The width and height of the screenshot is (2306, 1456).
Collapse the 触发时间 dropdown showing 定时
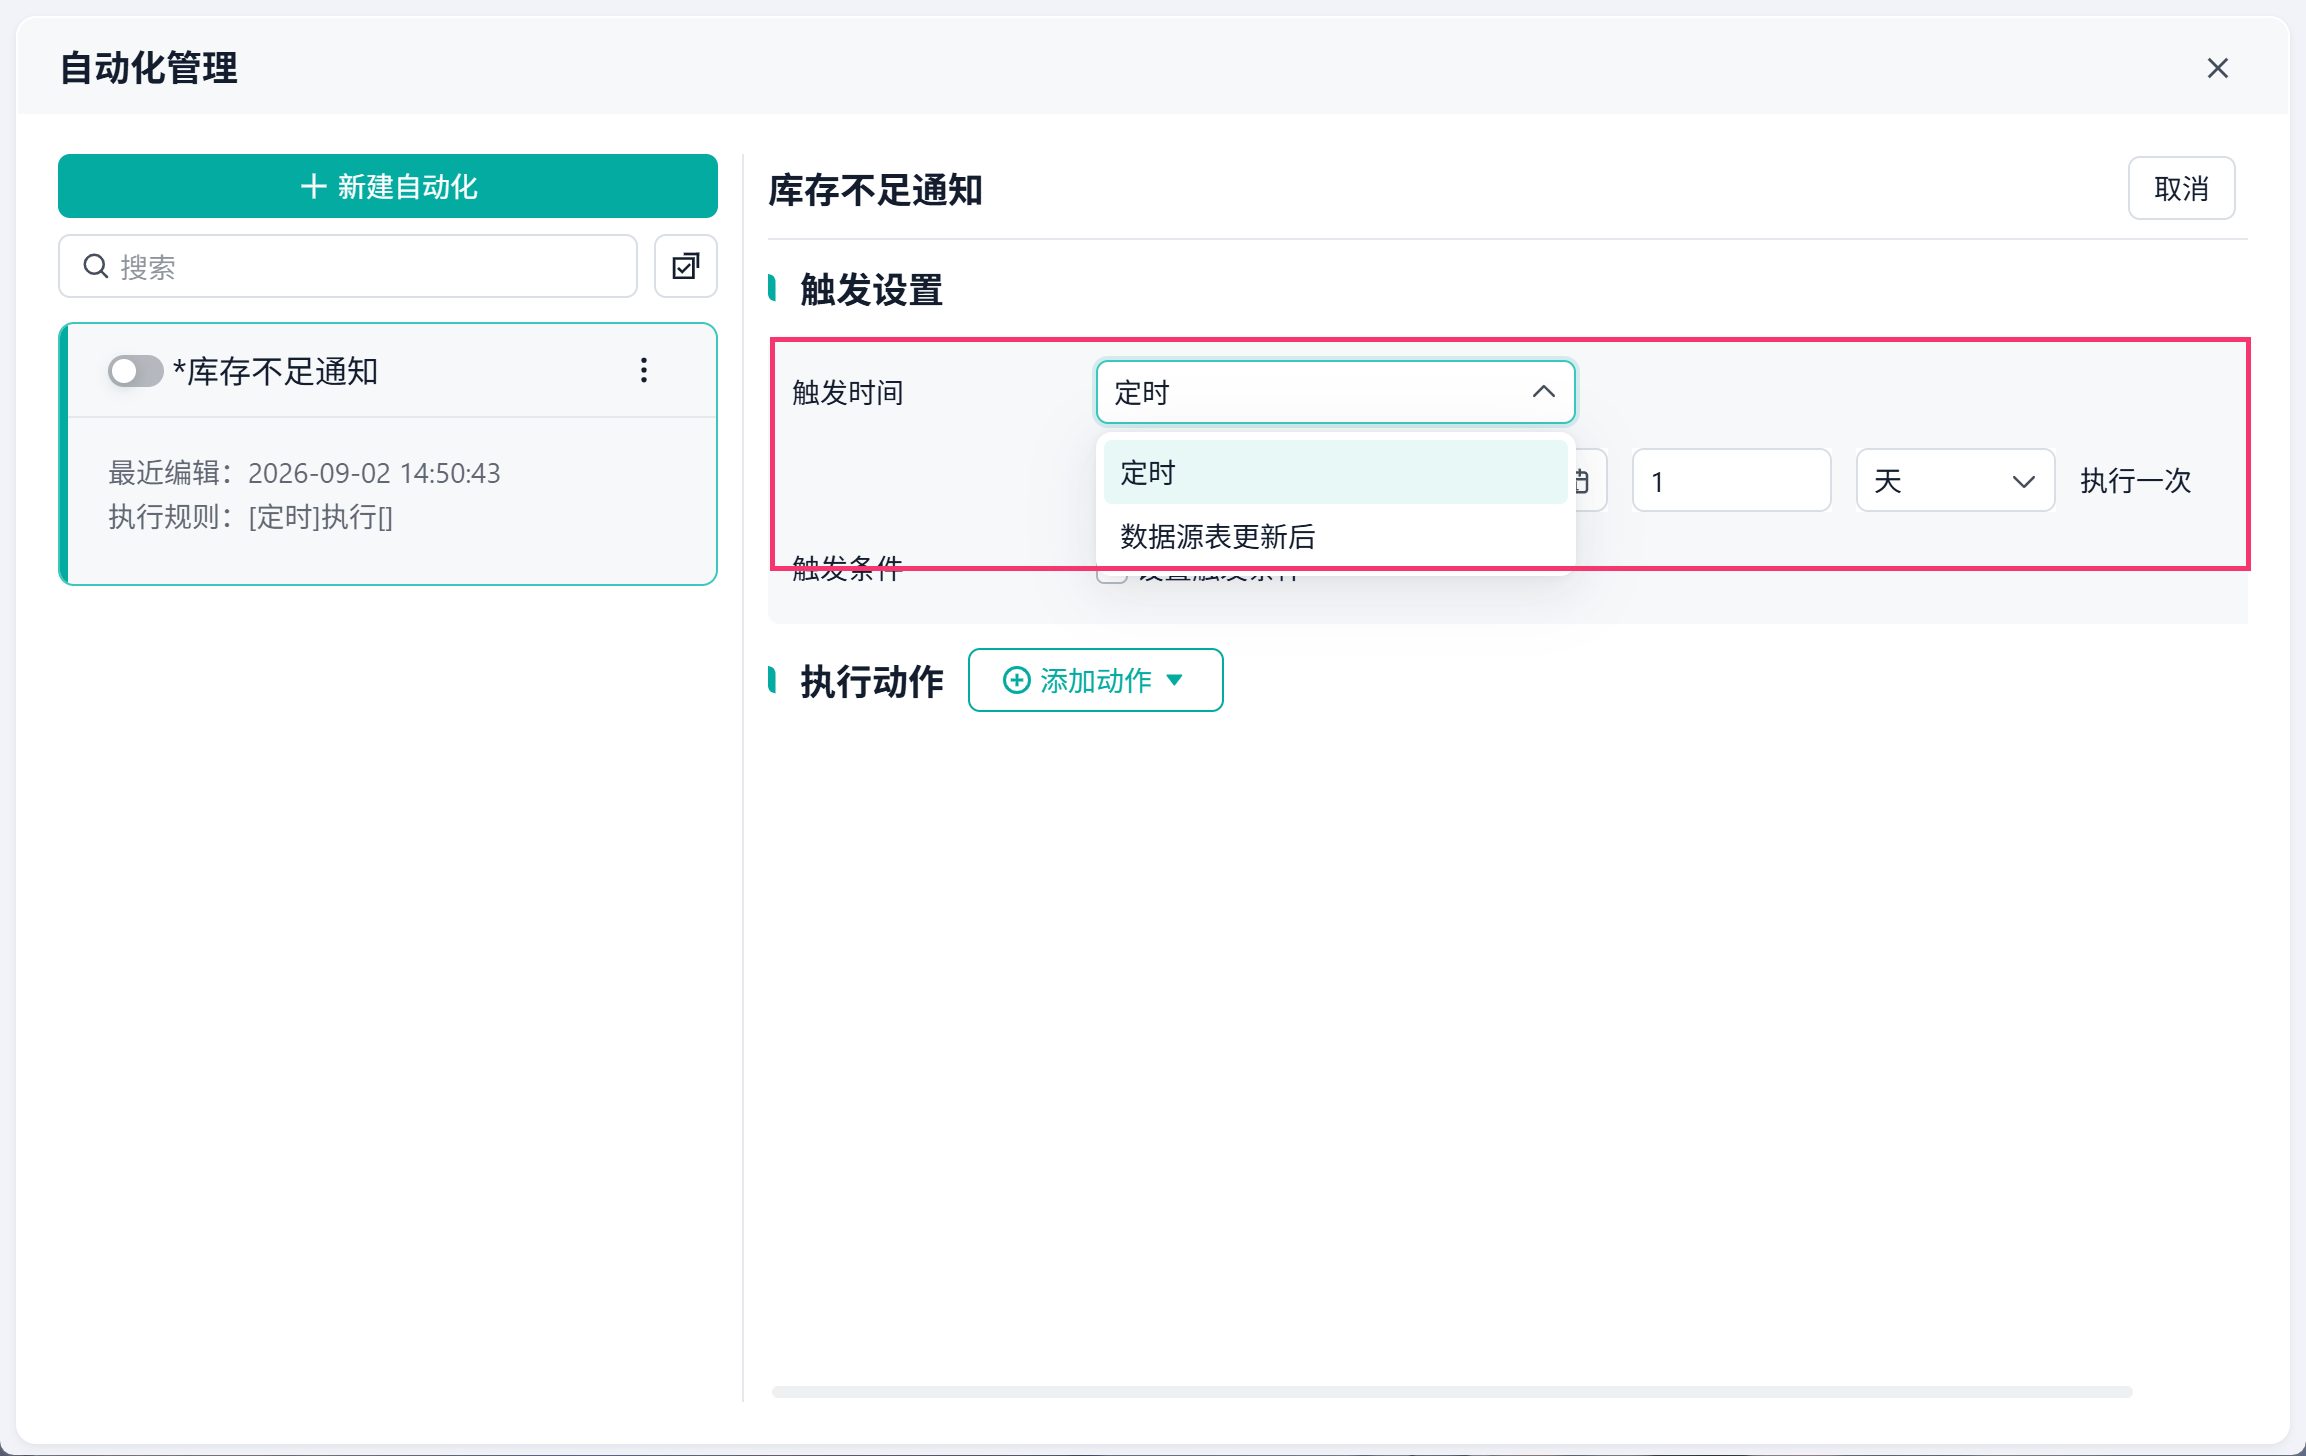[1335, 392]
